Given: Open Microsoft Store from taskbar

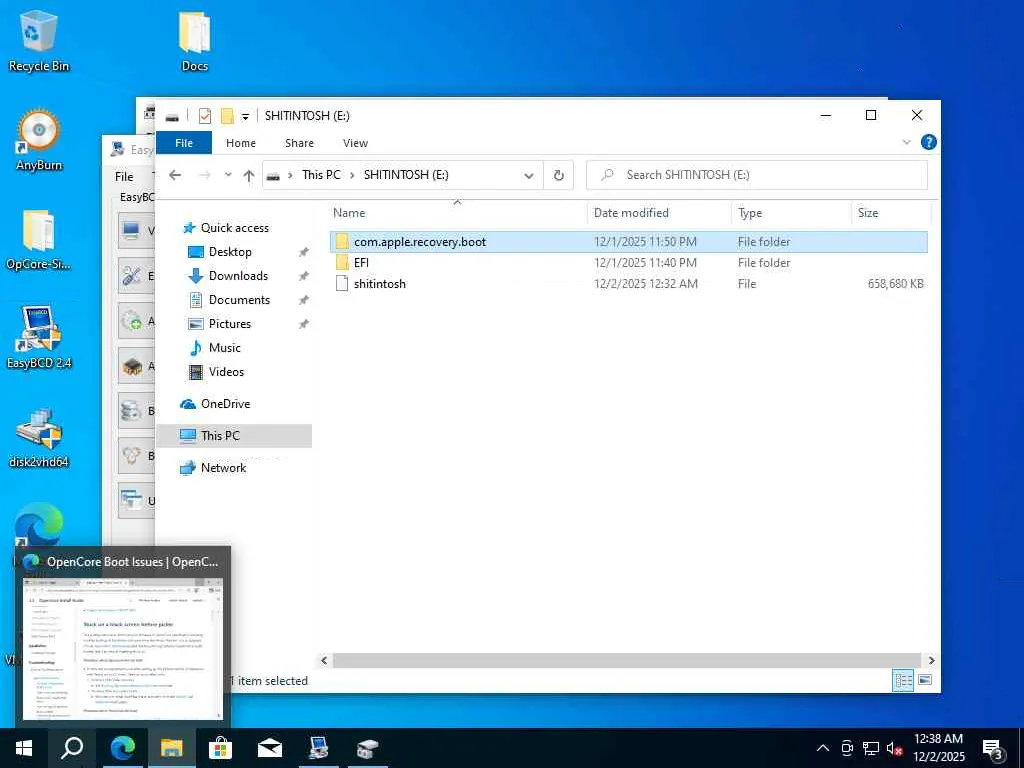Looking at the screenshot, I should click(220, 748).
